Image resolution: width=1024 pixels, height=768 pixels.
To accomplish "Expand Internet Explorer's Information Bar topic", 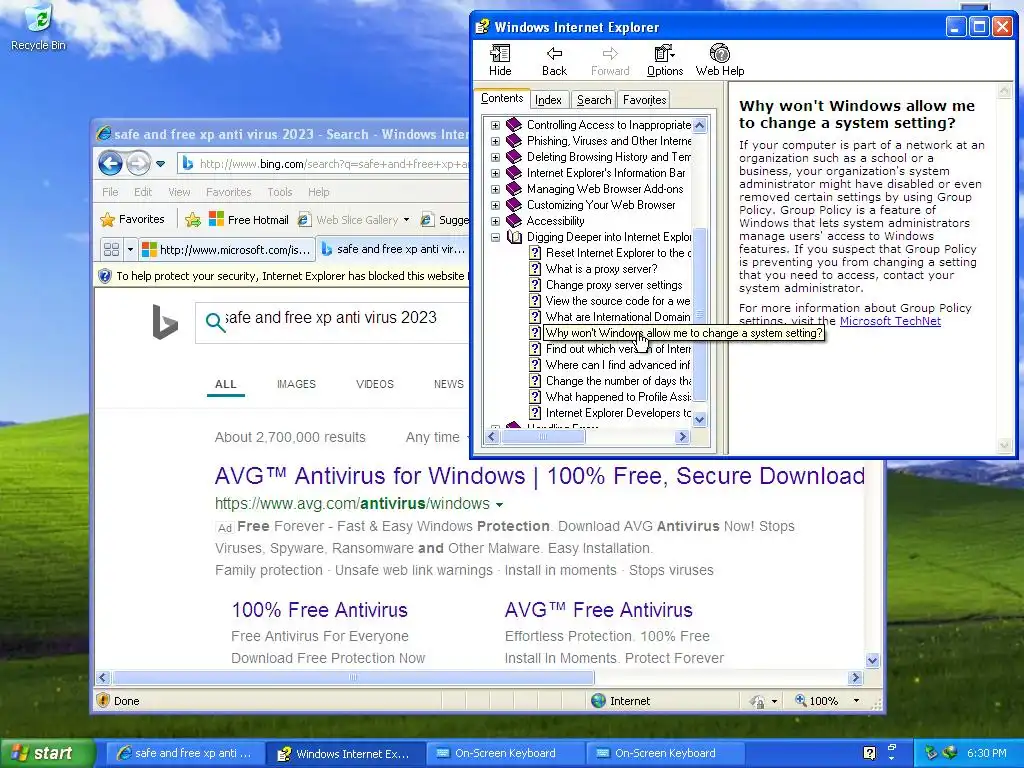I will (495, 173).
